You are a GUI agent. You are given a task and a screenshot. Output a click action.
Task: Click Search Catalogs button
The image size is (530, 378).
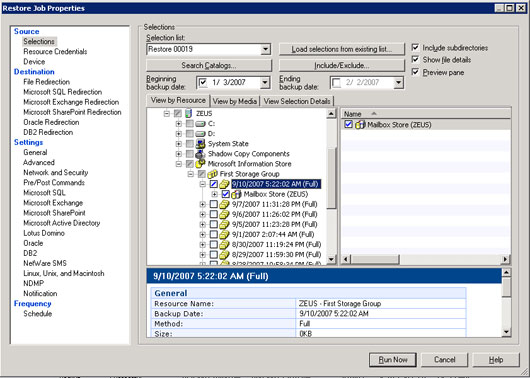click(209, 66)
